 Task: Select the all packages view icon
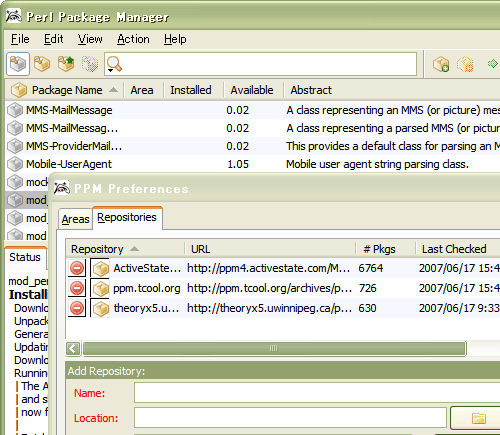[18, 64]
